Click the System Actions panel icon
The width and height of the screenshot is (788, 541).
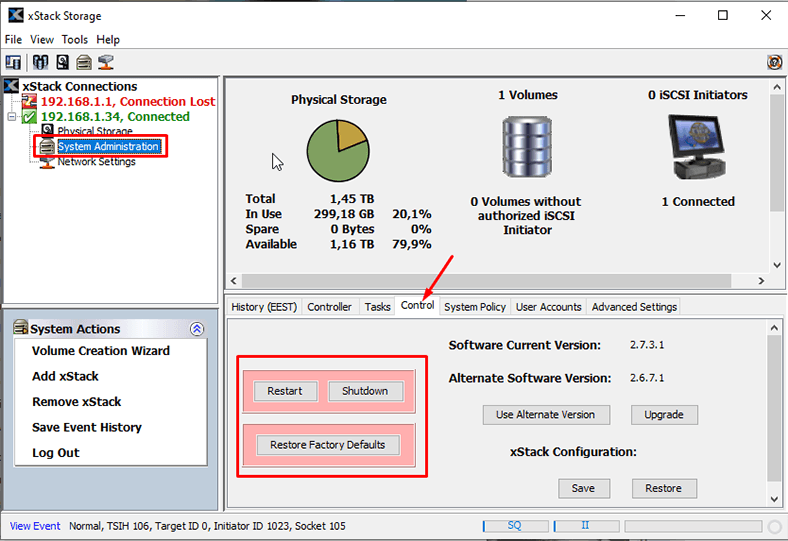click(21, 328)
